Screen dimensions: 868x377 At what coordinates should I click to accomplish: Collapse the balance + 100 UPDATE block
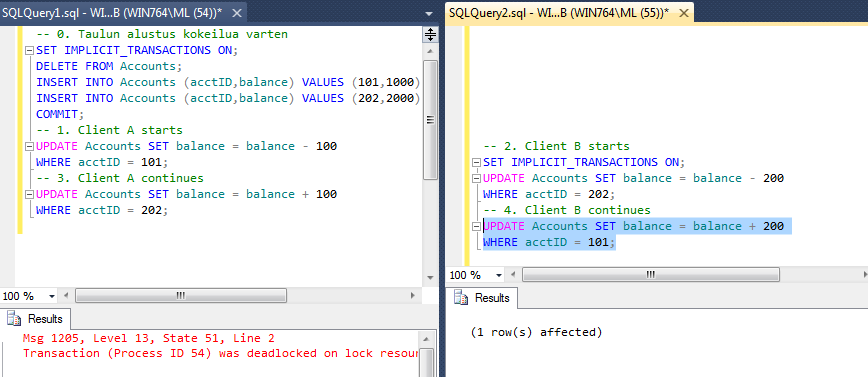pos(29,195)
